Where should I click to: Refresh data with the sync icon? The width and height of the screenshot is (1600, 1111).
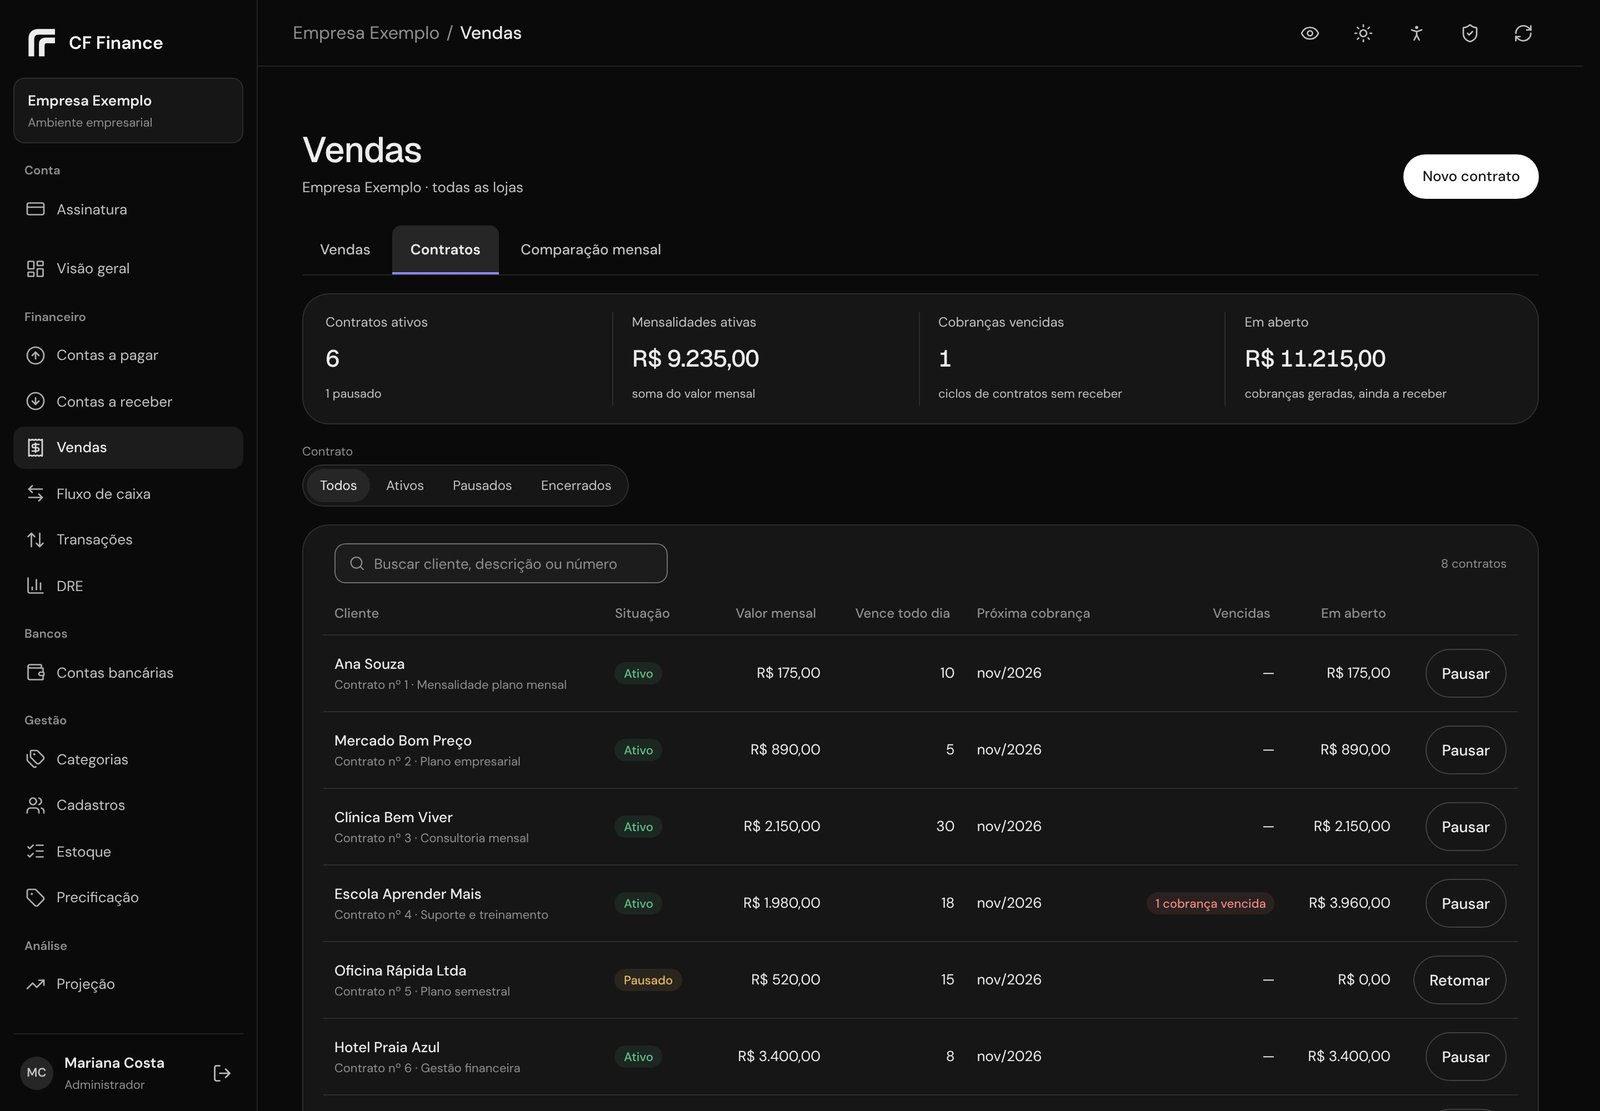[1523, 33]
